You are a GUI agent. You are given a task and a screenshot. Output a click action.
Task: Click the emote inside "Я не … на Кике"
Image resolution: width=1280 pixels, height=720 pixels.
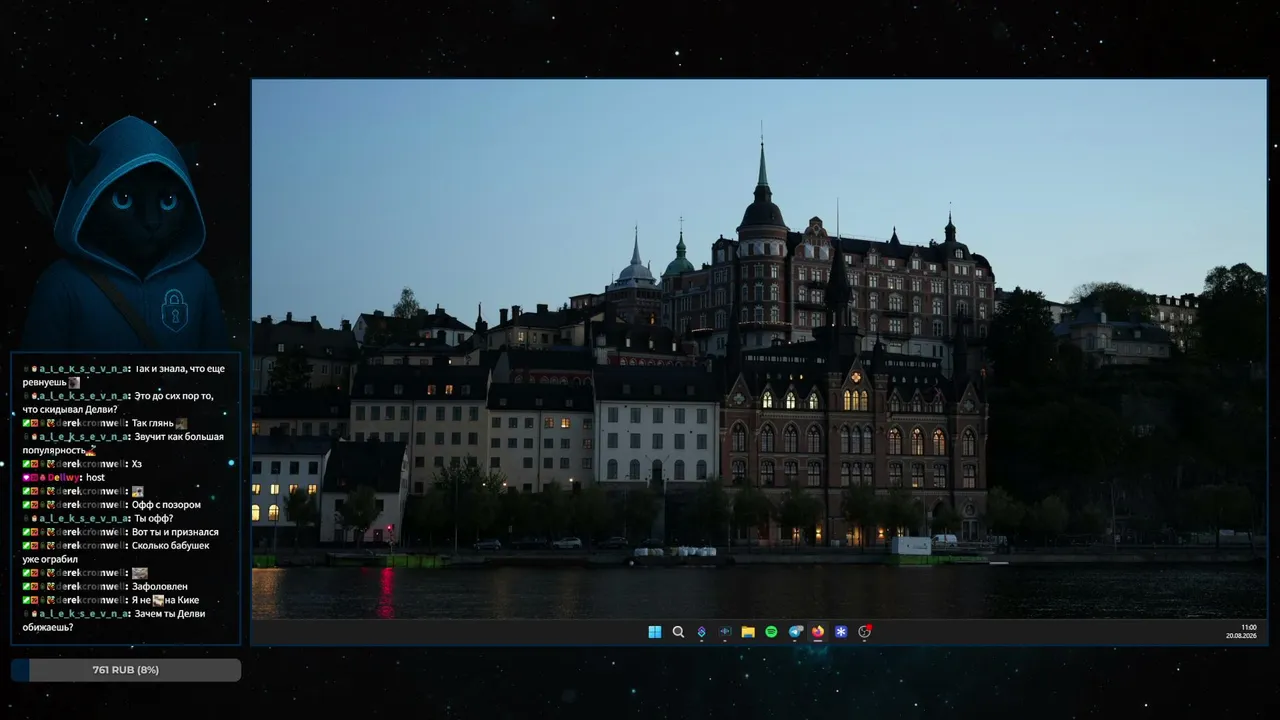click(158, 600)
